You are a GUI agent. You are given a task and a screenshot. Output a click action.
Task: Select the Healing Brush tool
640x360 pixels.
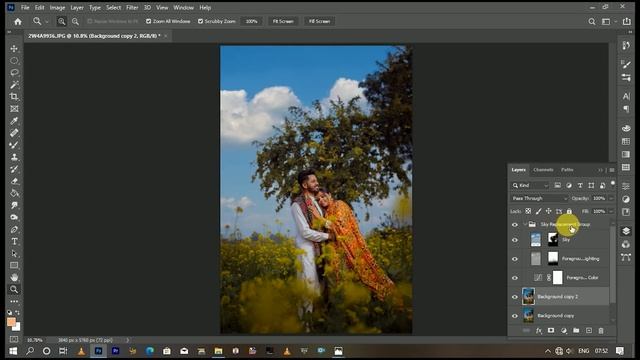tap(14, 133)
